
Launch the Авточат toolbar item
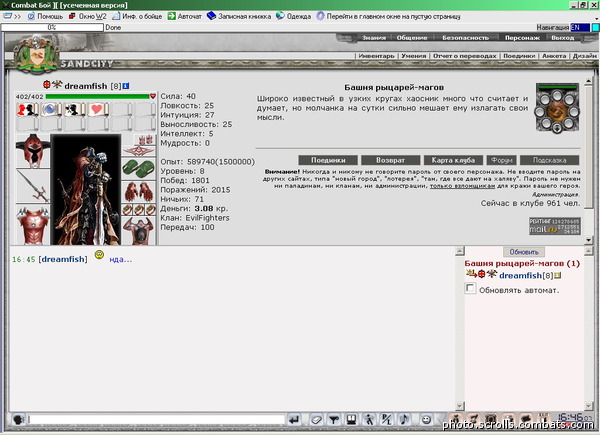pos(185,16)
